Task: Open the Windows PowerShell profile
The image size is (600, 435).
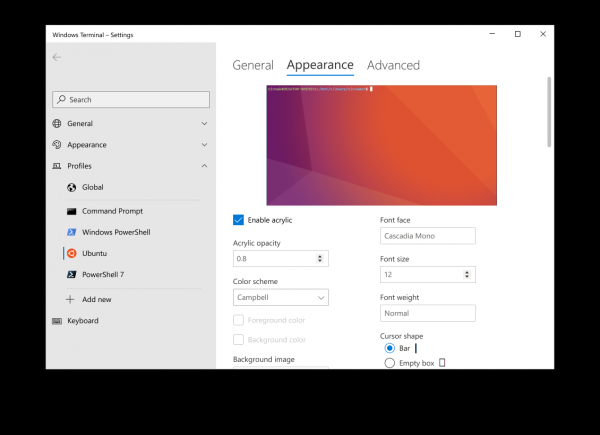Action: 115,232
